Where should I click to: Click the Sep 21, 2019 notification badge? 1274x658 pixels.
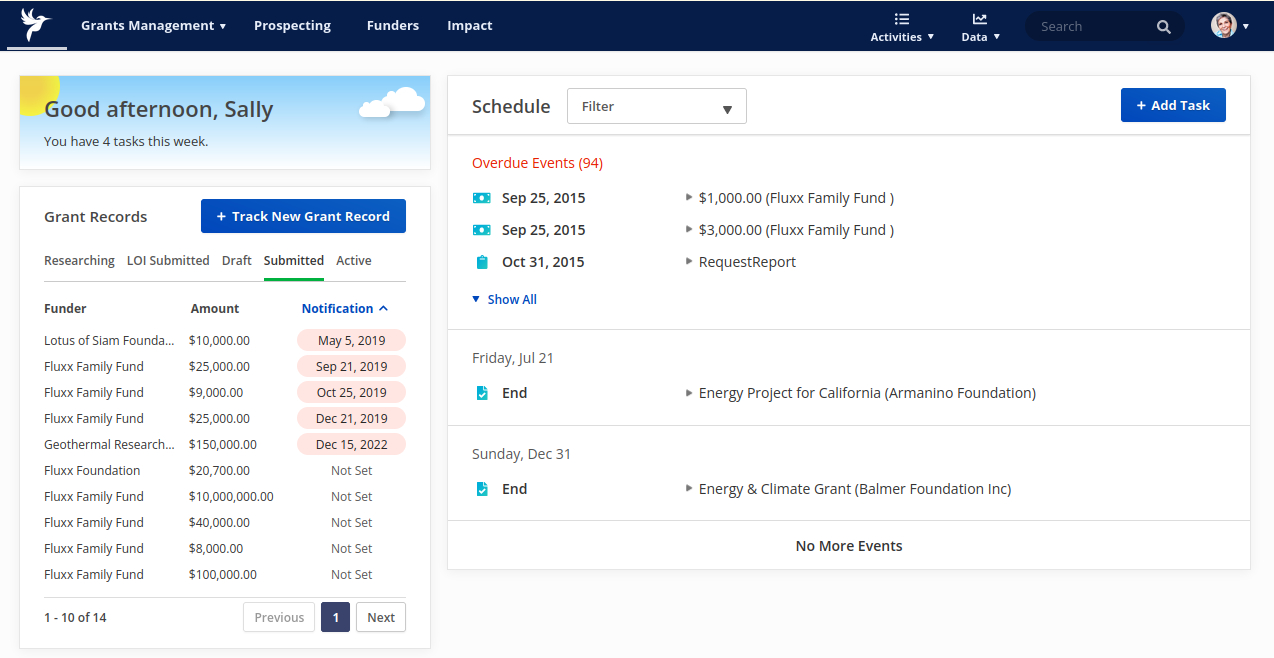click(351, 366)
